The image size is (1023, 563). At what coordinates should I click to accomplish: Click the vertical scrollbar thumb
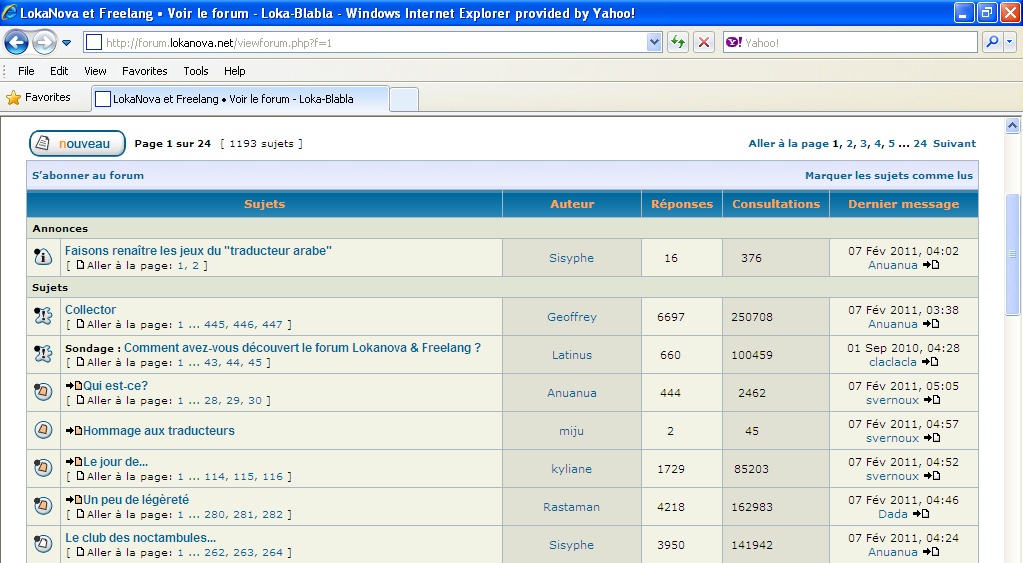[x=1012, y=255]
